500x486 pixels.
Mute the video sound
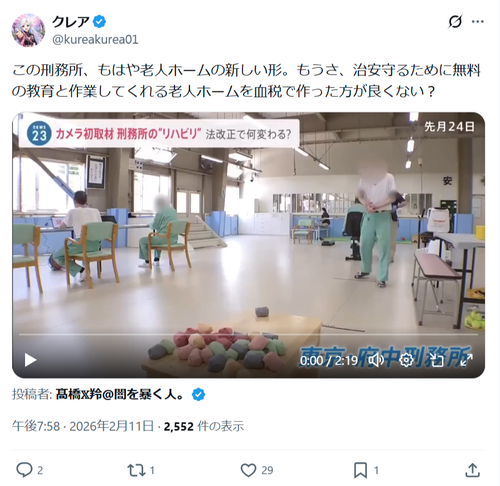[377, 360]
